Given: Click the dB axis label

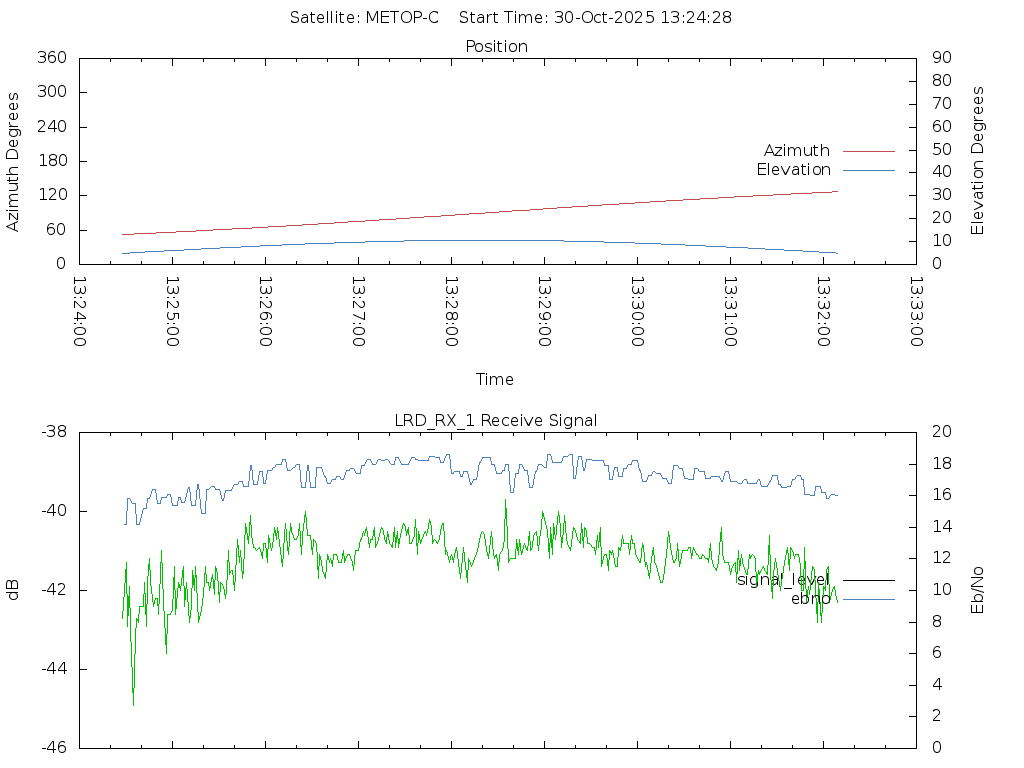Looking at the screenshot, I should coord(14,590).
